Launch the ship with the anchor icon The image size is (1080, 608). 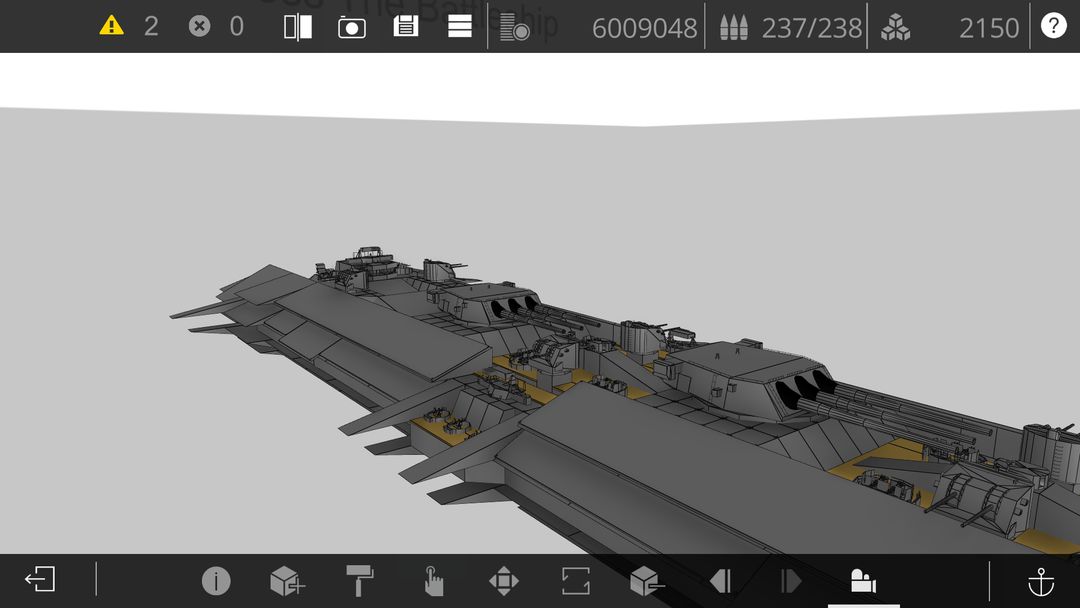click(1041, 581)
